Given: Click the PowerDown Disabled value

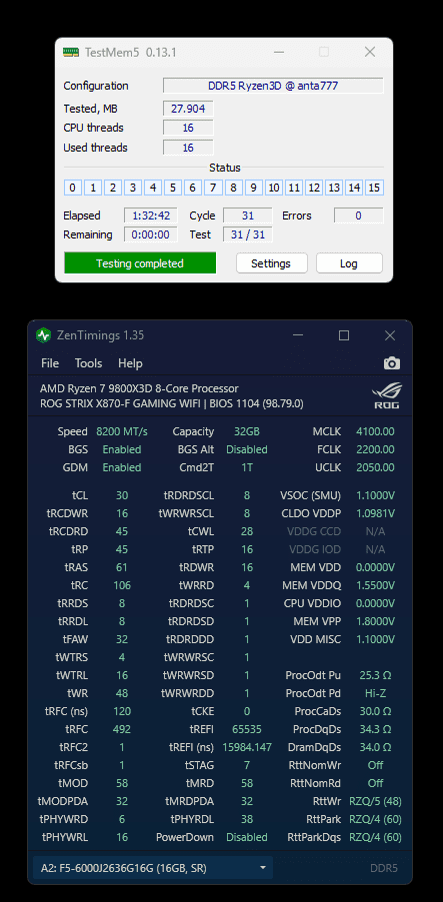Looking at the screenshot, I should pos(247,837).
